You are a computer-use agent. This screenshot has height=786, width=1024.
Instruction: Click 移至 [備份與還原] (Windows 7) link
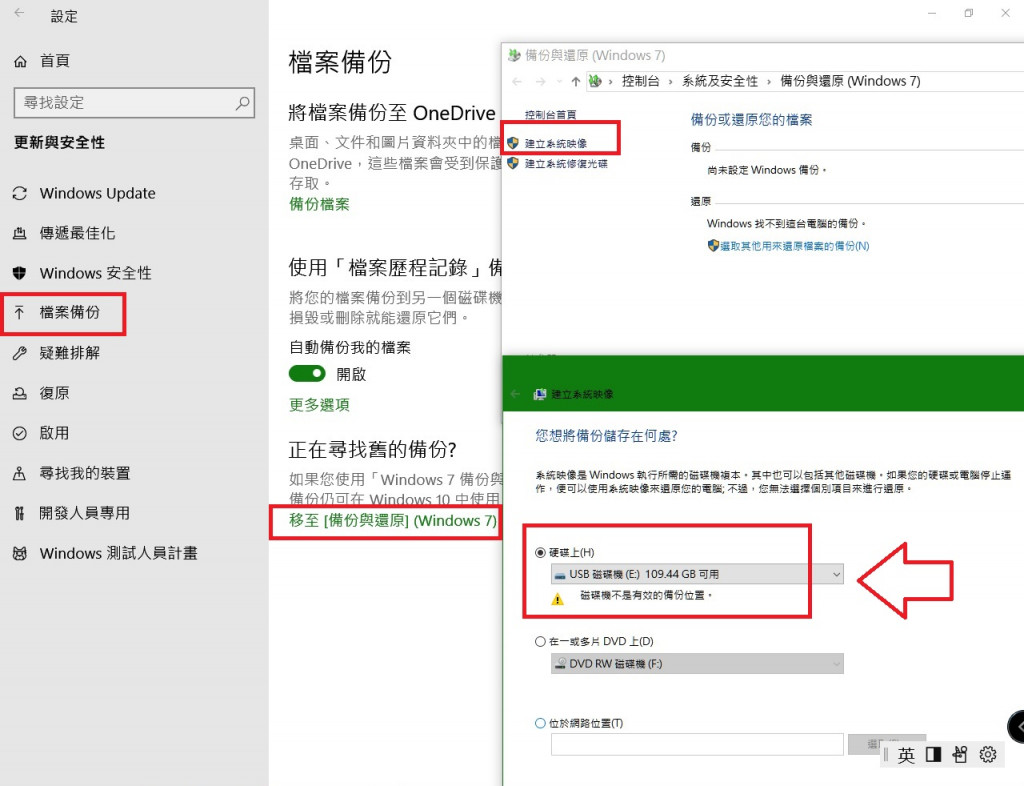tap(392, 520)
